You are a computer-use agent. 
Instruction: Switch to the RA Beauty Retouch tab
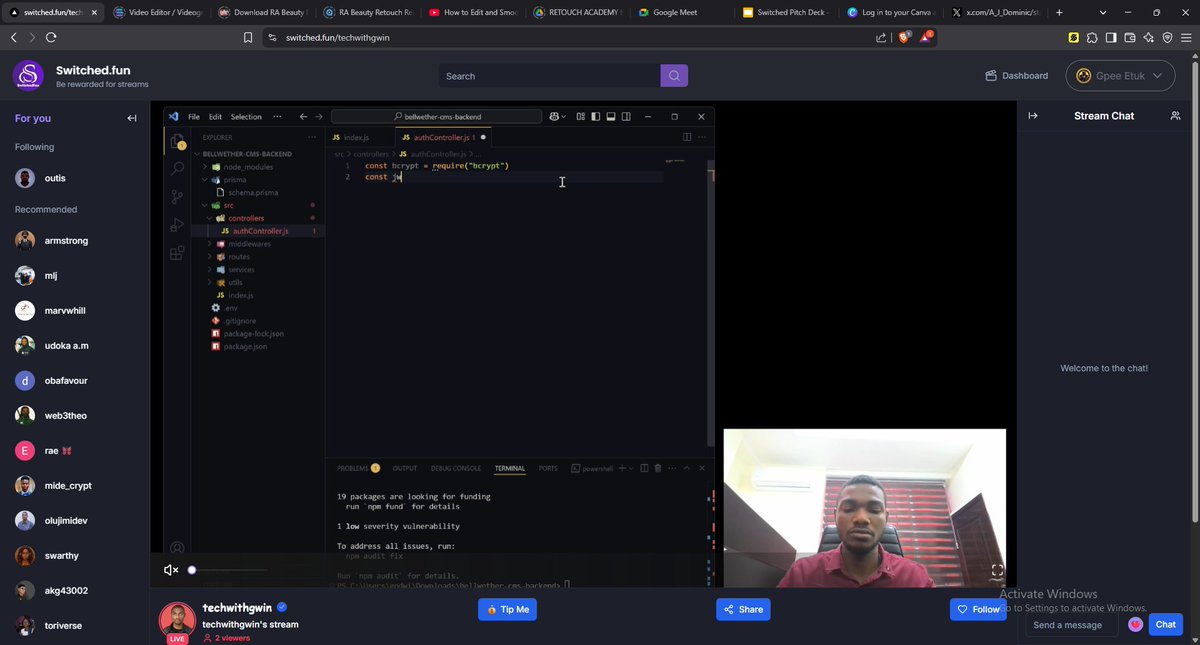[x=366, y=12]
